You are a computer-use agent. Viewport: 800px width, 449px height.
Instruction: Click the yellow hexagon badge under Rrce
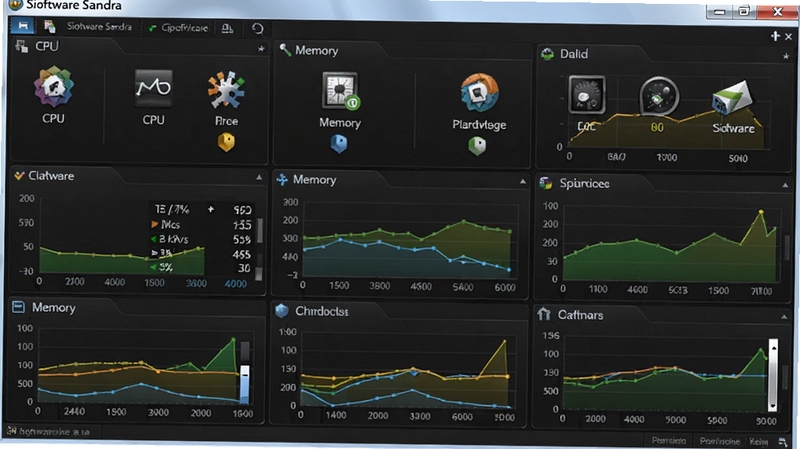[x=227, y=142]
